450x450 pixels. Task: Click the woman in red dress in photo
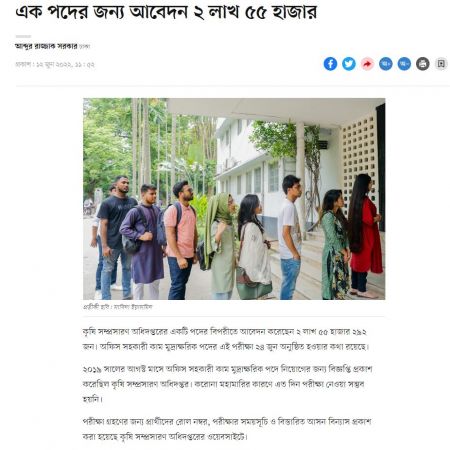tap(365, 236)
